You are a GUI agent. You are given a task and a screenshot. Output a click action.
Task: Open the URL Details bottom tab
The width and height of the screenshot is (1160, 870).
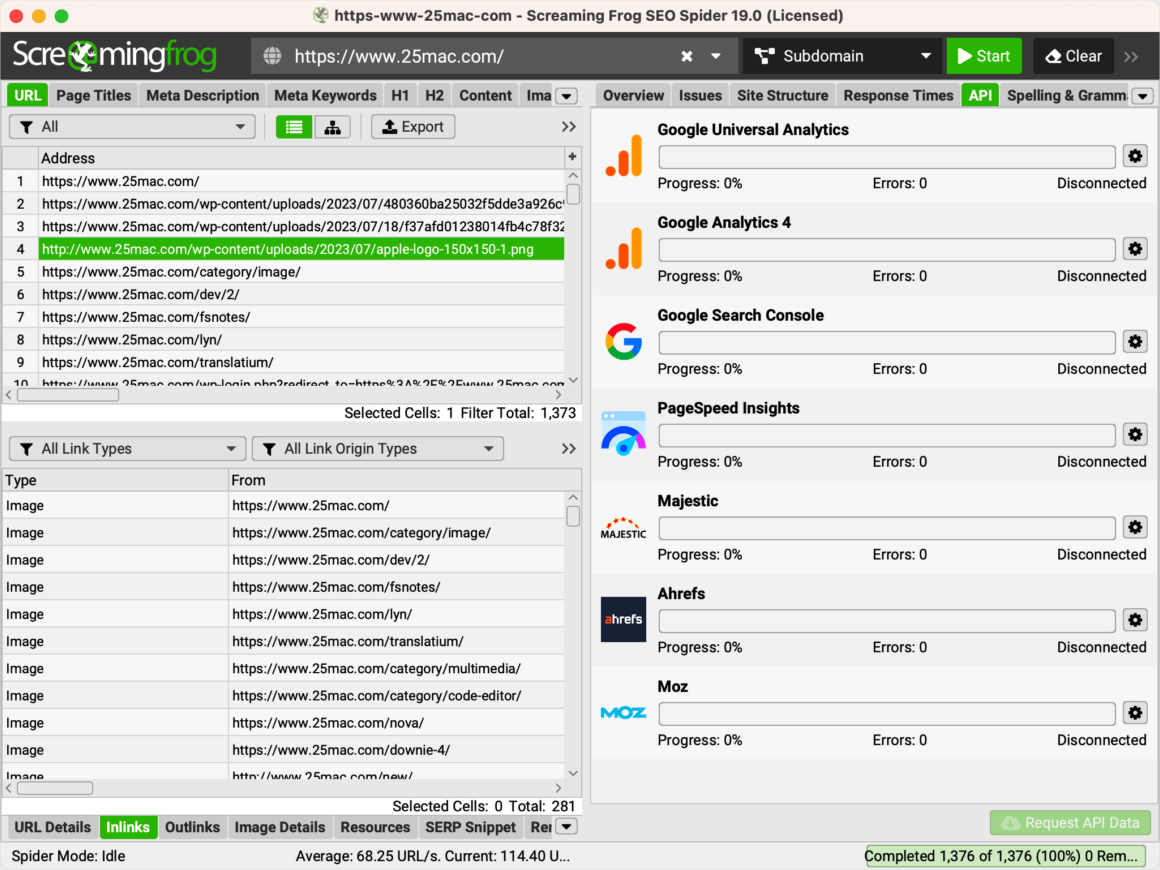53,827
